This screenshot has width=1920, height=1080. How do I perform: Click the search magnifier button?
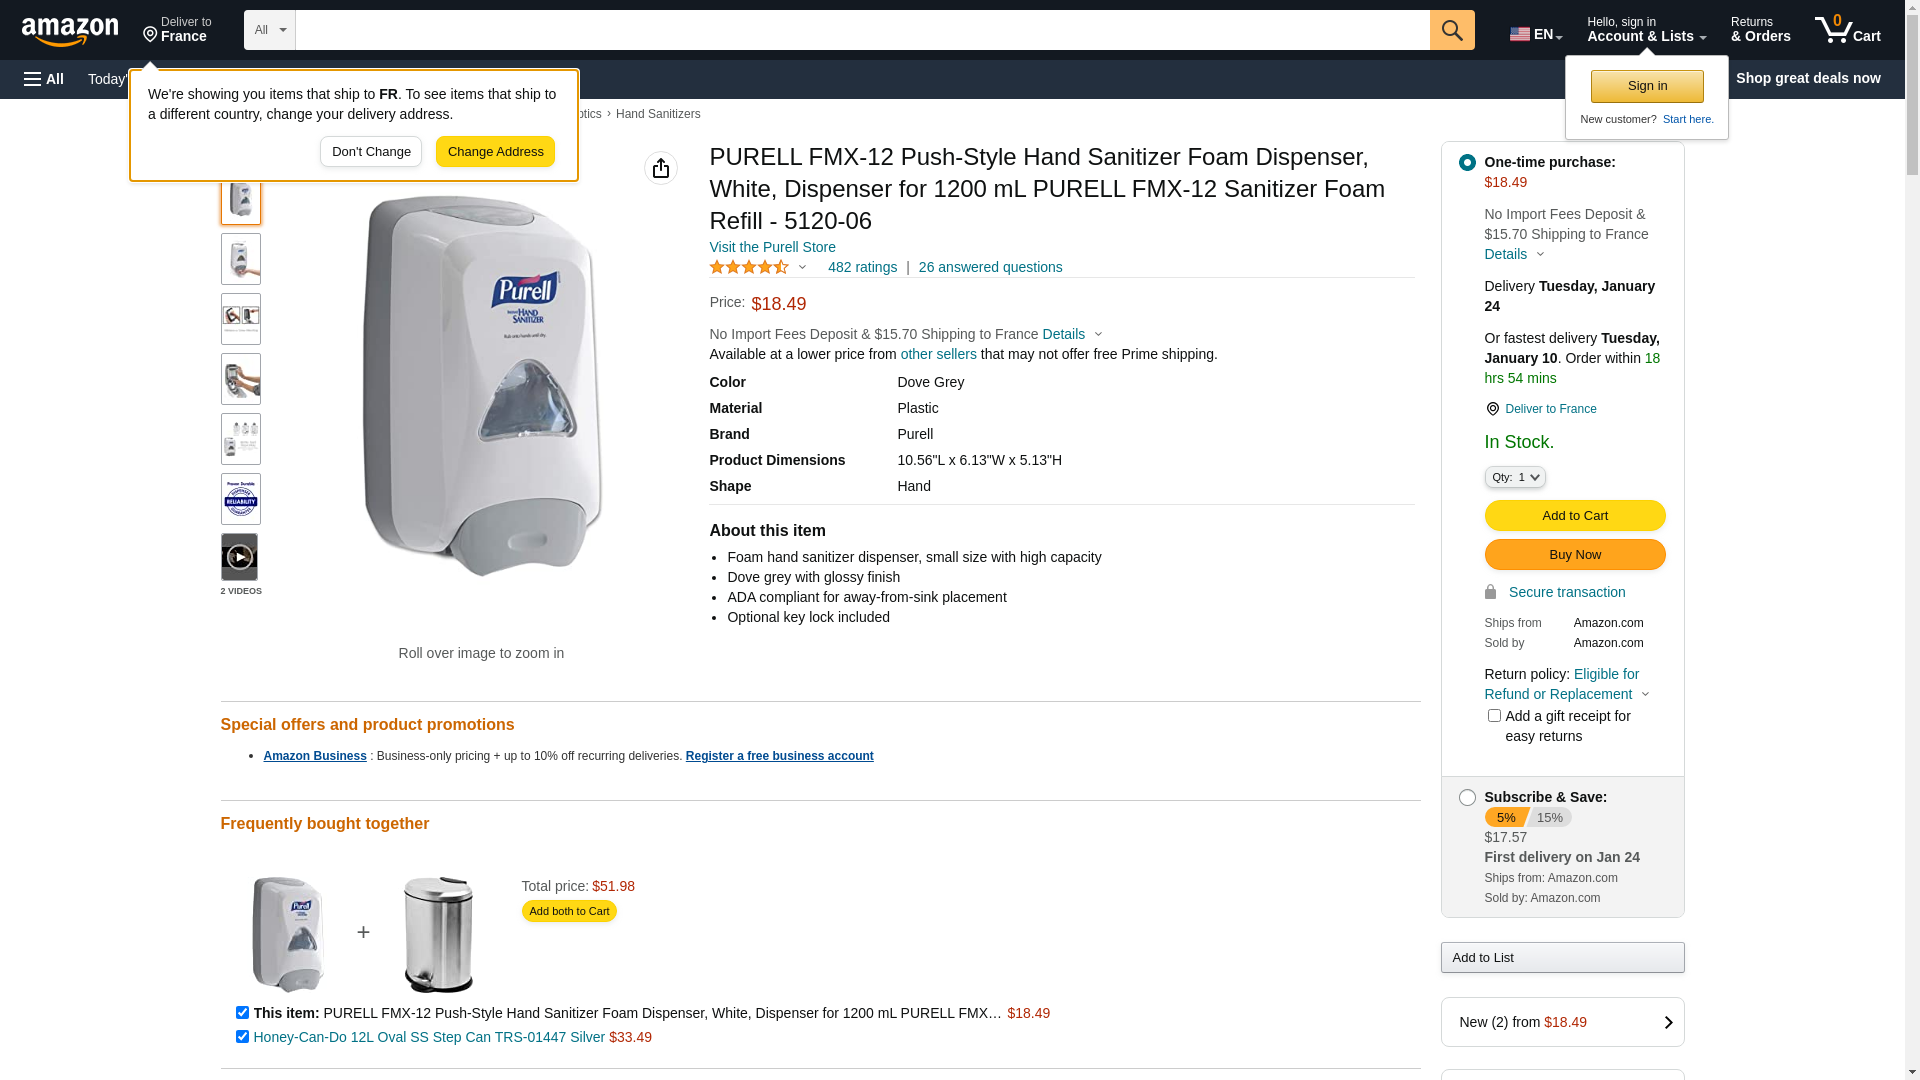click(x=1452, y=30)
